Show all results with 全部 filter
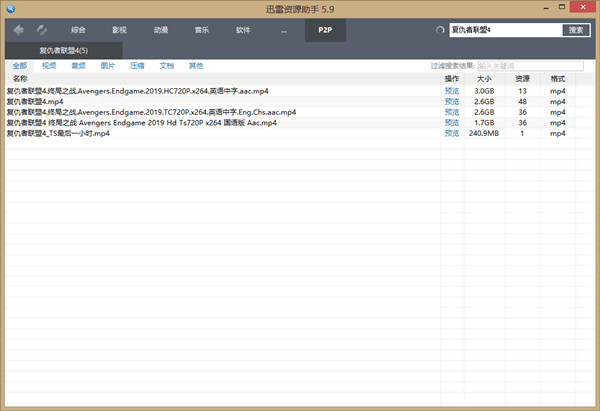 coord(20,66)
